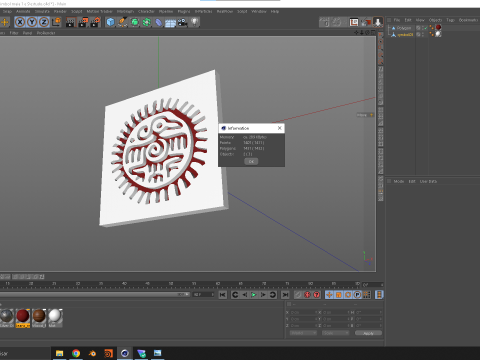This screenshot has width=480, height=360.
Task: Toggle Point Level Animation recording
Action: pyautogui.click(x=367, y=295)
